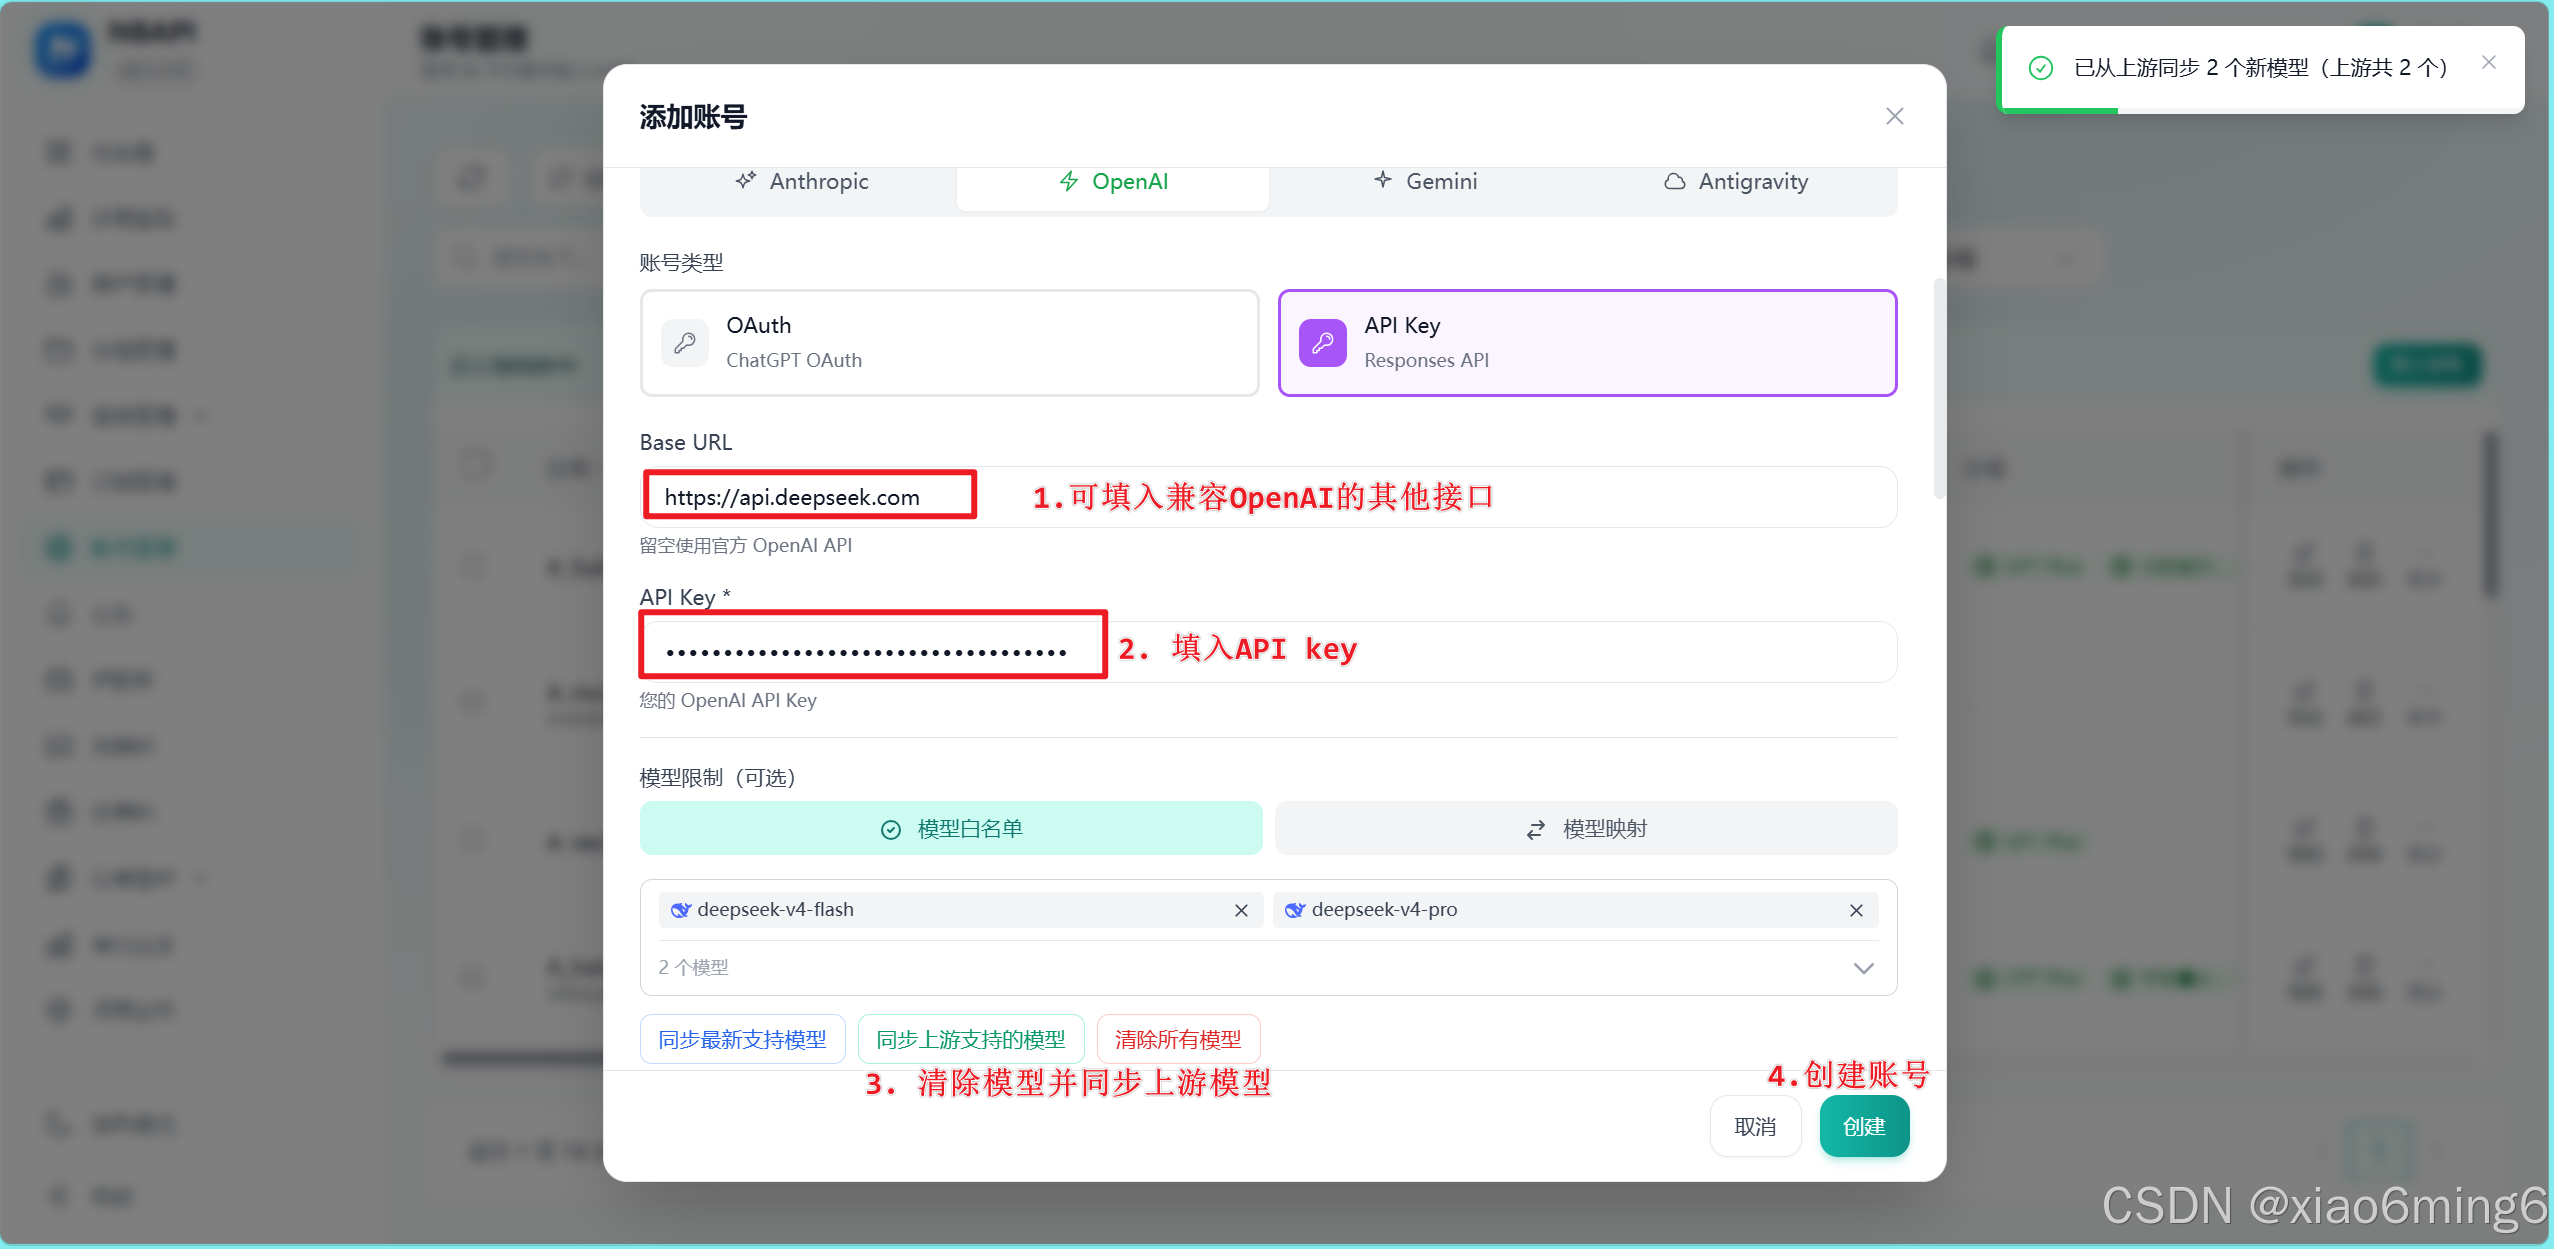The height and width of the screenshot is (1249, 2554).
Task: Click 清除所有模型 button
Action: 1178,1040
